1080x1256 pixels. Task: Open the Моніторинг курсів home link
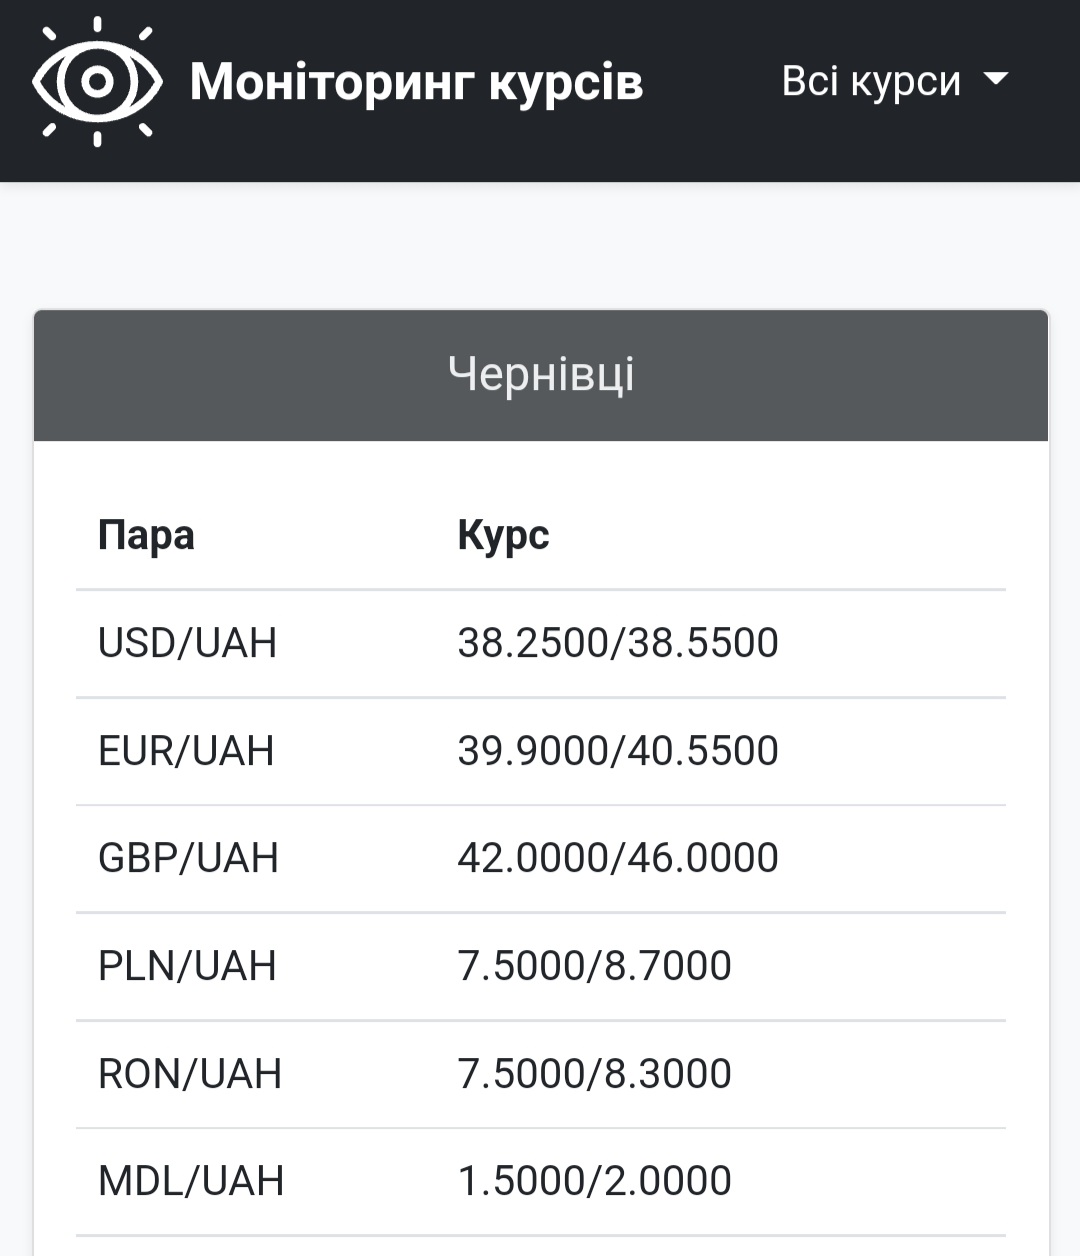coord(416,82)
